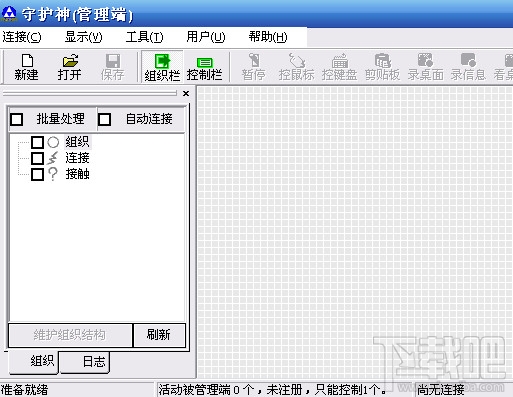Check the box next to 组织 node
The image size is (513, 397).
(37, 142)
